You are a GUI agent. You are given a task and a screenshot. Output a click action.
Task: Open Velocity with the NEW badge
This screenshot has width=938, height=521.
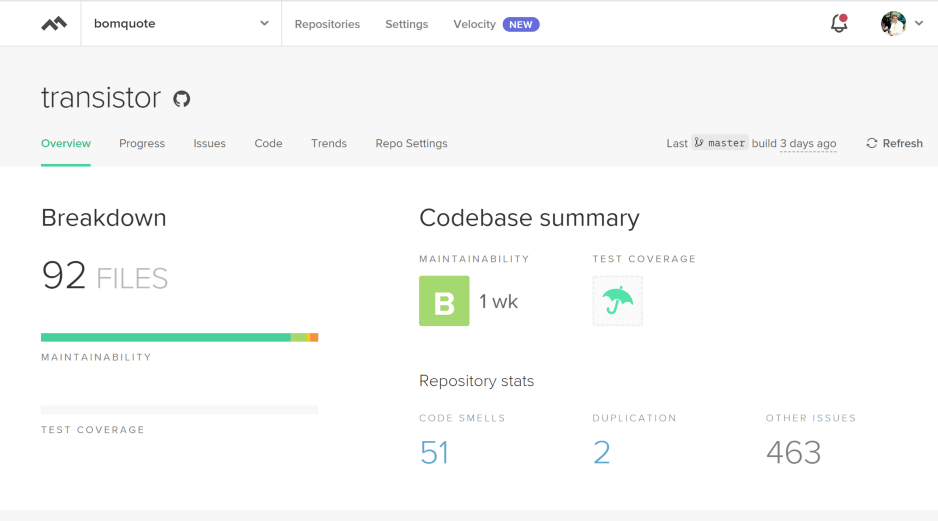pyautogui.click(x=496, y=25)
